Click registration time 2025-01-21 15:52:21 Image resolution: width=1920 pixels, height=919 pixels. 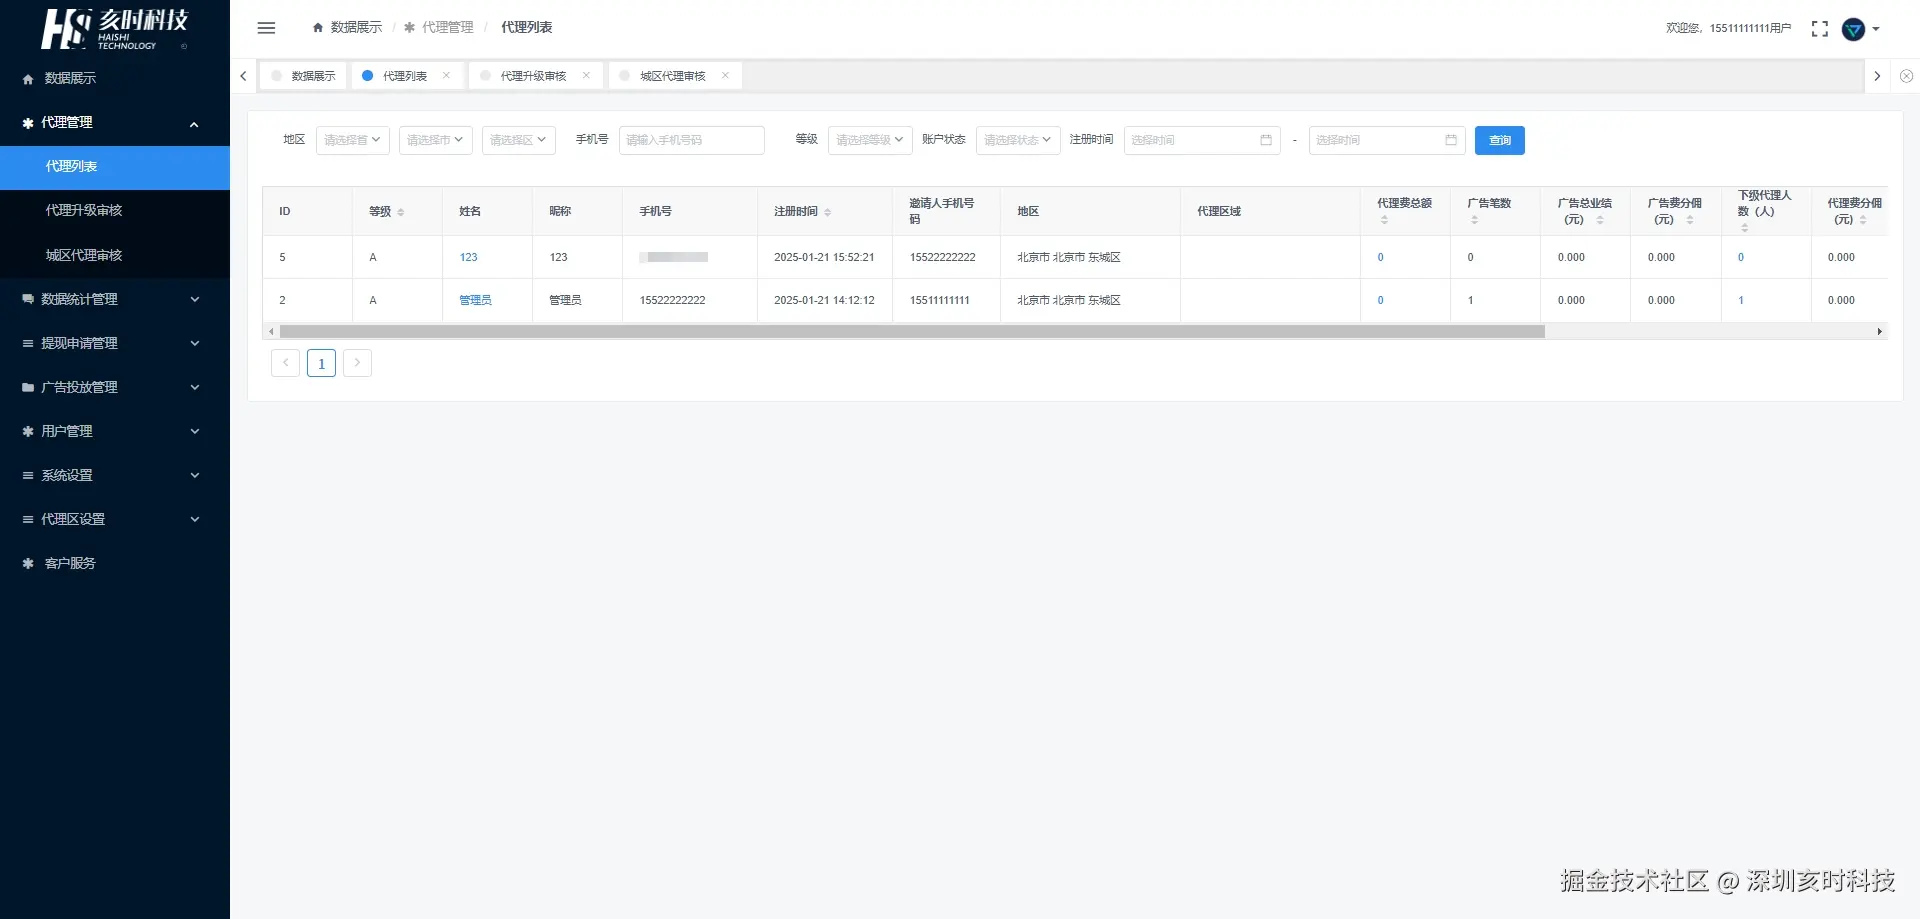click(824, 258)
